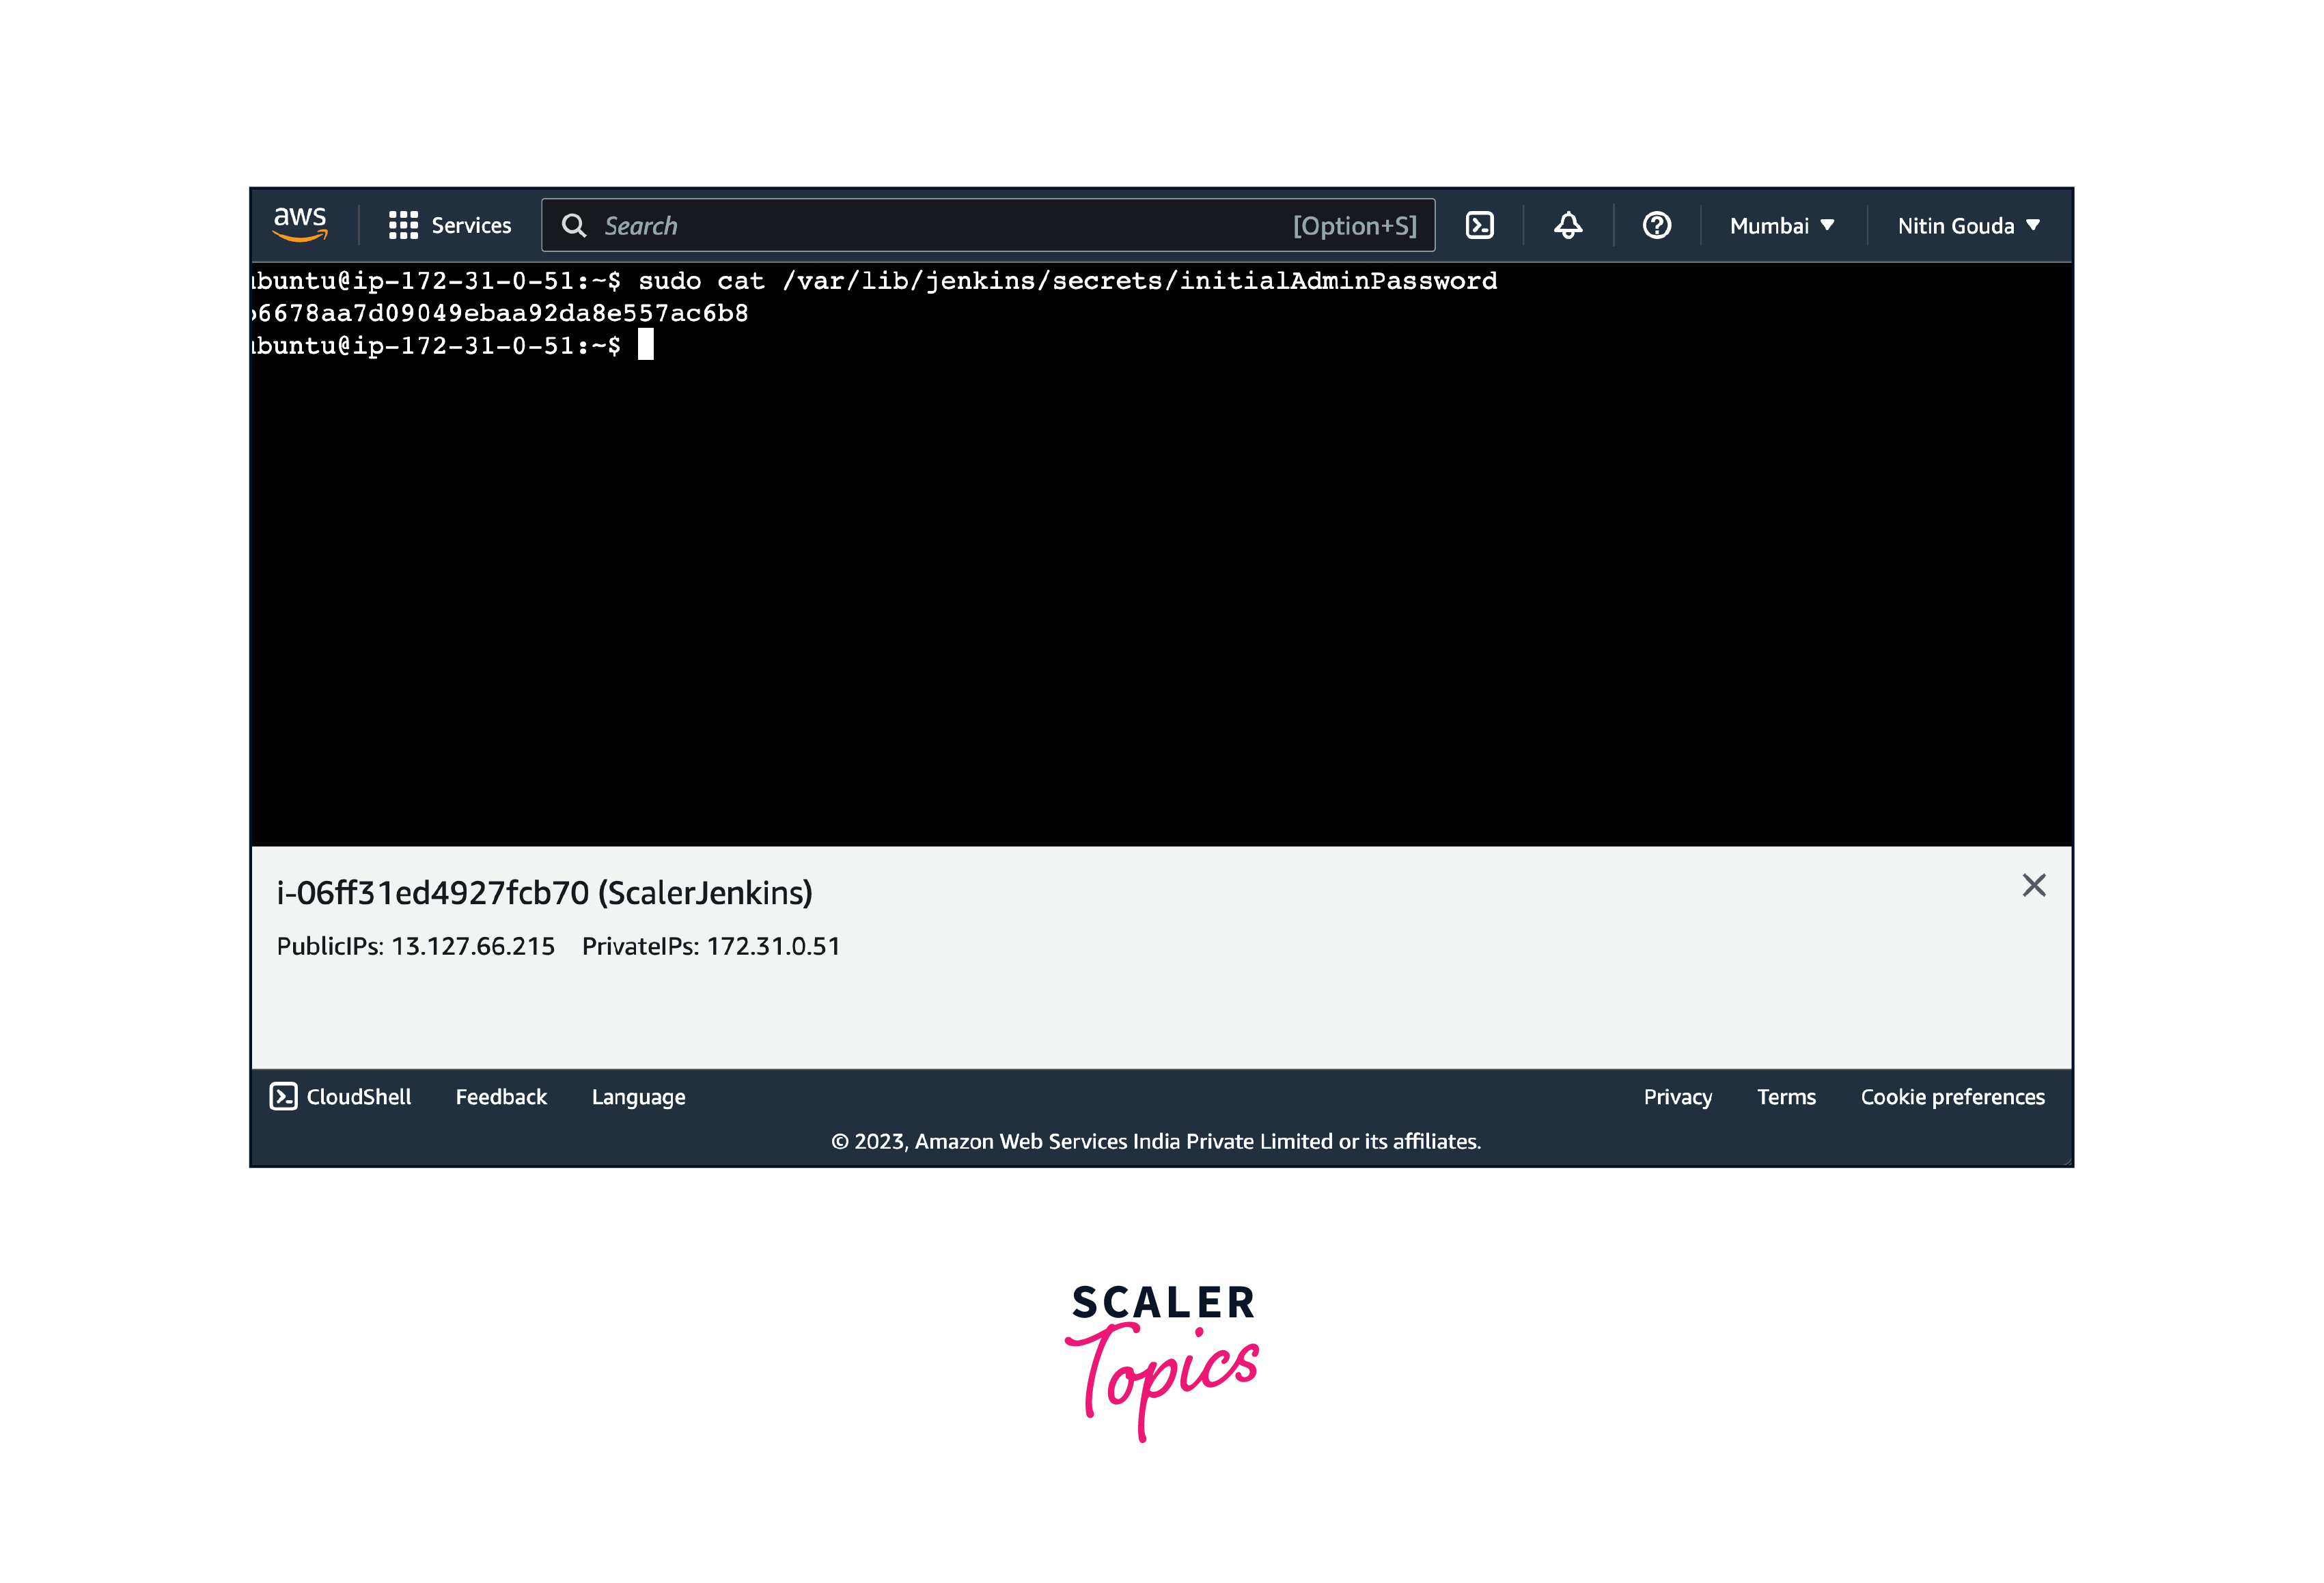This screenshot has height=1583, width=2324.
Task: Click the CloudShell icon in footer
Action: pos(283,1096)
